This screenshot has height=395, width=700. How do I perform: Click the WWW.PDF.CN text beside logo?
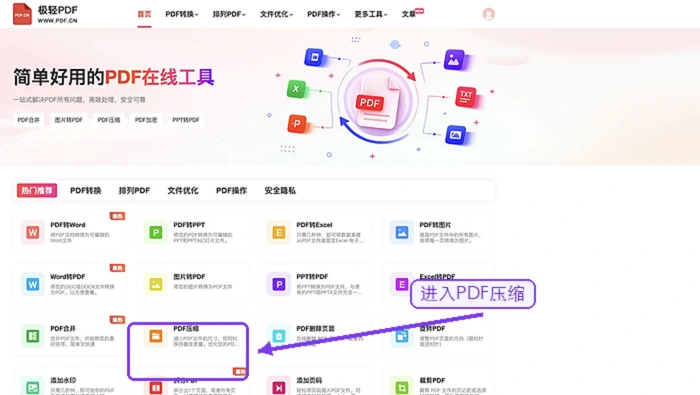click(x=58, y=21)
